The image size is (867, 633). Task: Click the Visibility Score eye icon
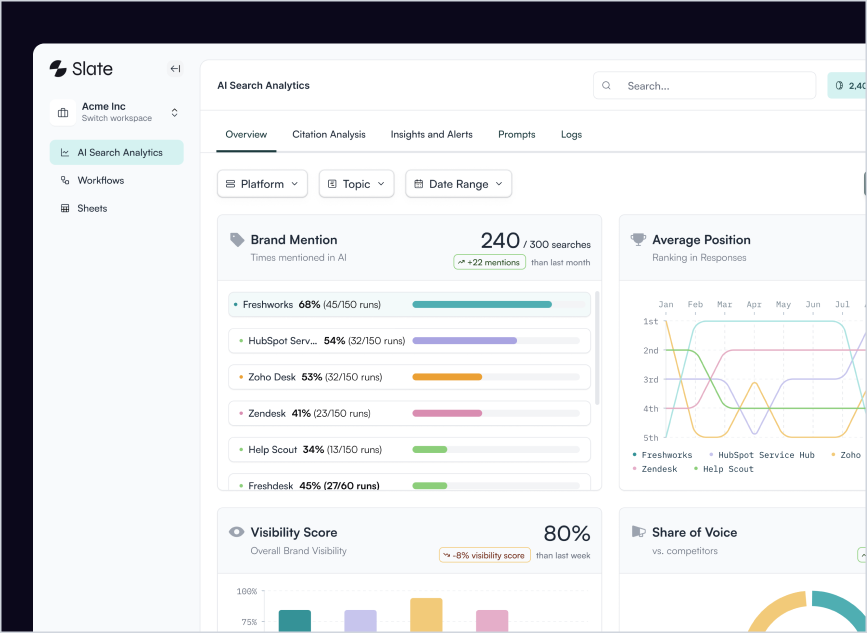[237, 532]
